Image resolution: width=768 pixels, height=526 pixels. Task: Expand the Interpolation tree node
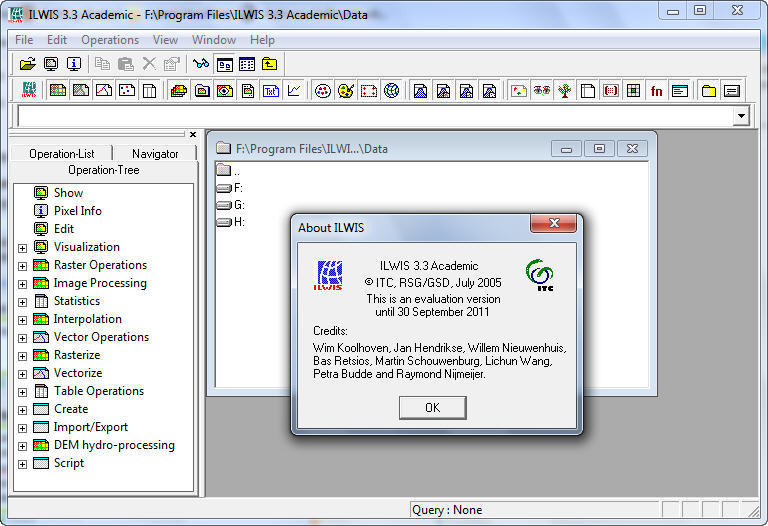click(x=23, y=320)
